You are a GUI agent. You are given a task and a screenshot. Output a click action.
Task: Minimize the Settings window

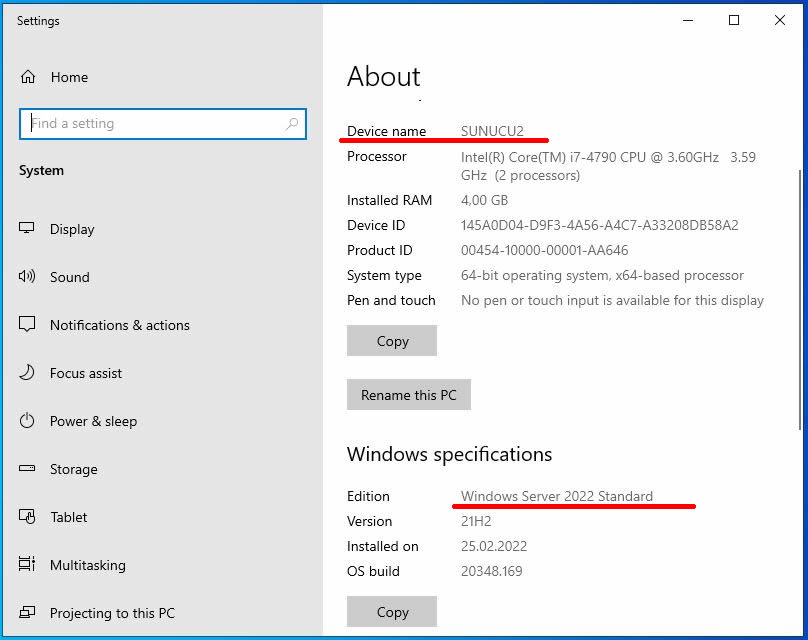click(x=688, y=21)
